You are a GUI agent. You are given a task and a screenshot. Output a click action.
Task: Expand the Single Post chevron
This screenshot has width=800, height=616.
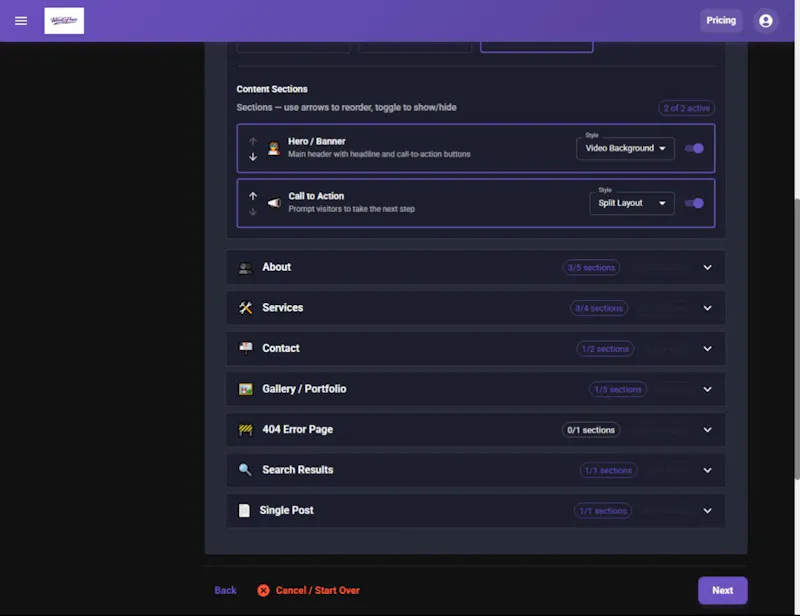(707, 510)
